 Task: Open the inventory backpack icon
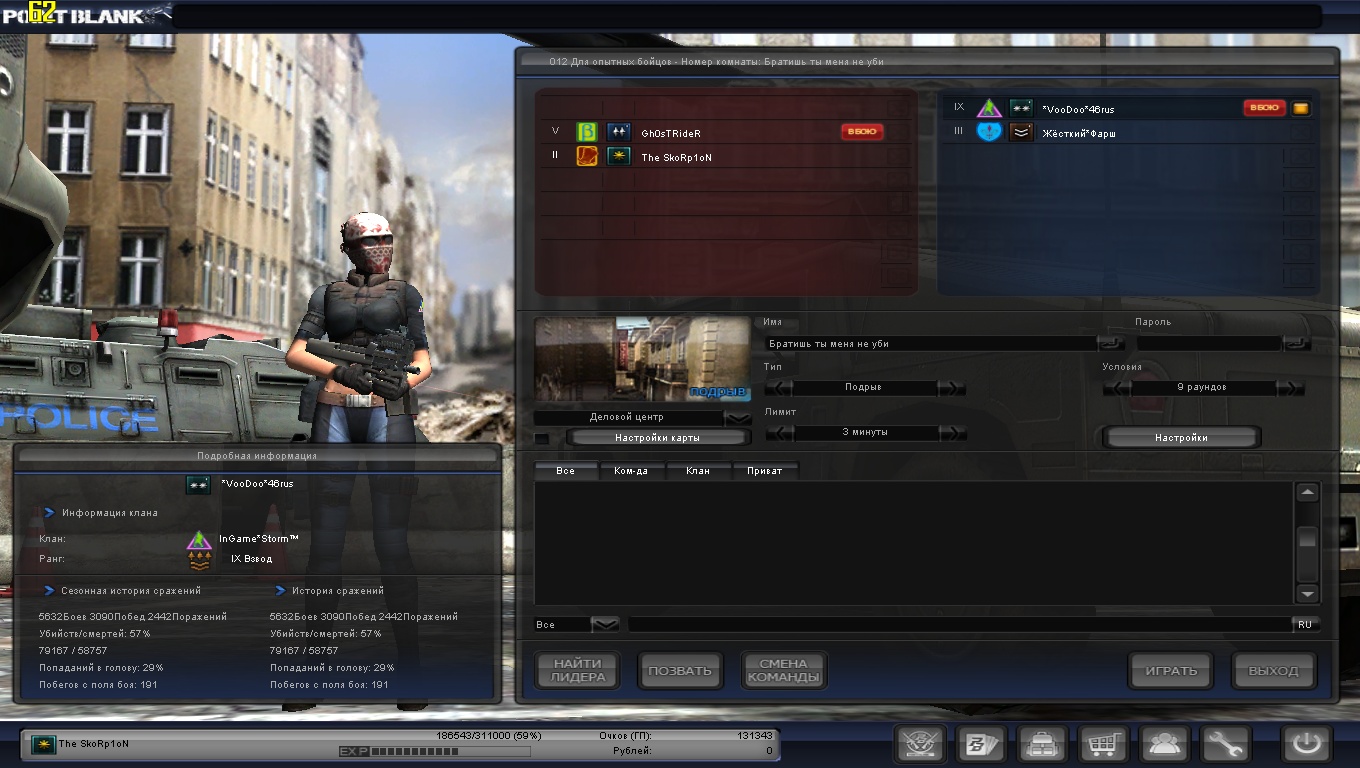coord(1041,744)
